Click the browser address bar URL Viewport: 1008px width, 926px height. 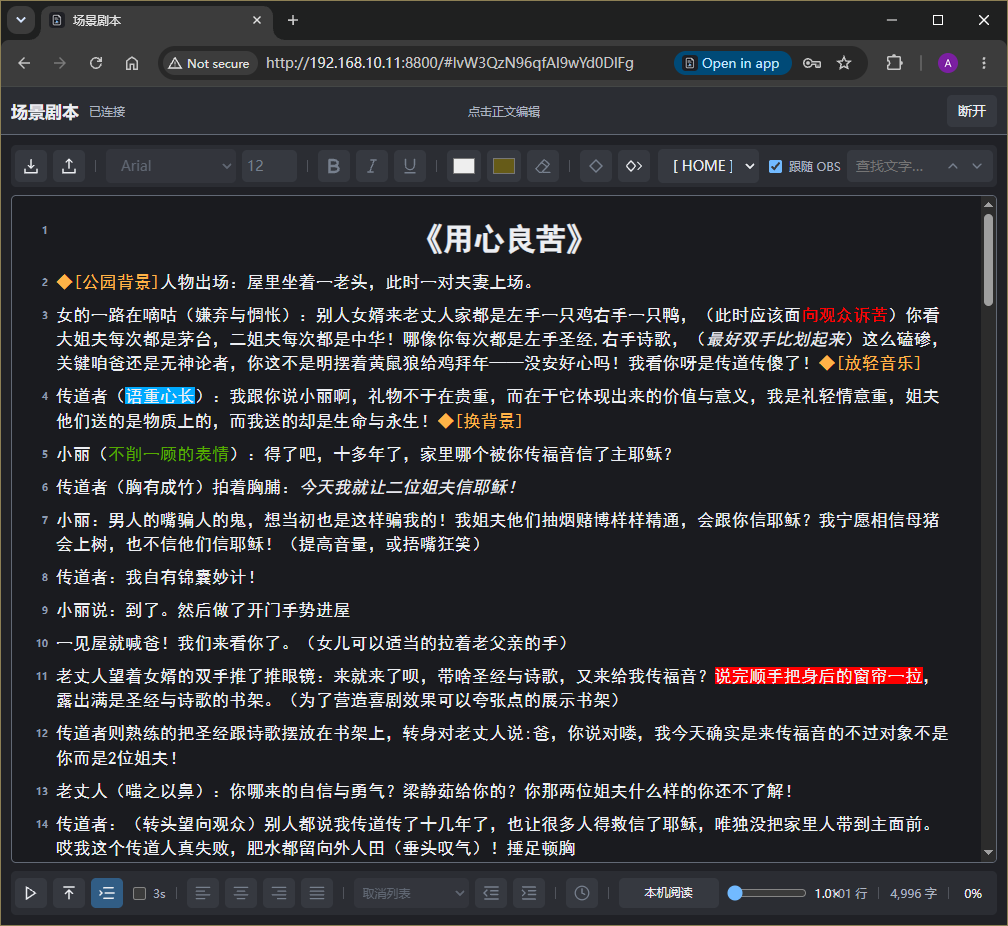[x=449, y=63]
